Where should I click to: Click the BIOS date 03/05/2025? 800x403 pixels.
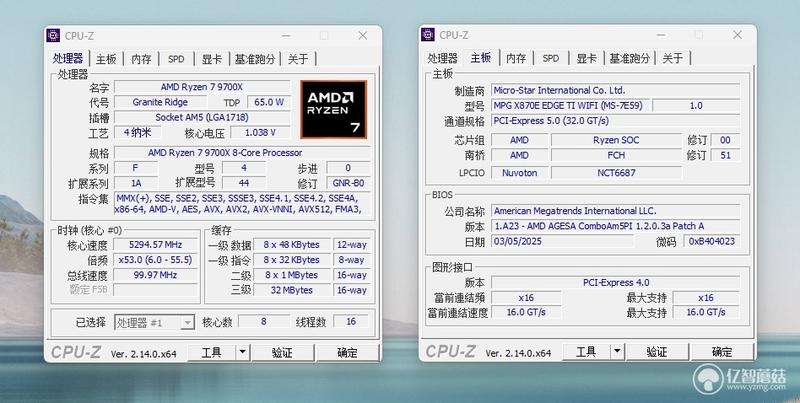563,241
